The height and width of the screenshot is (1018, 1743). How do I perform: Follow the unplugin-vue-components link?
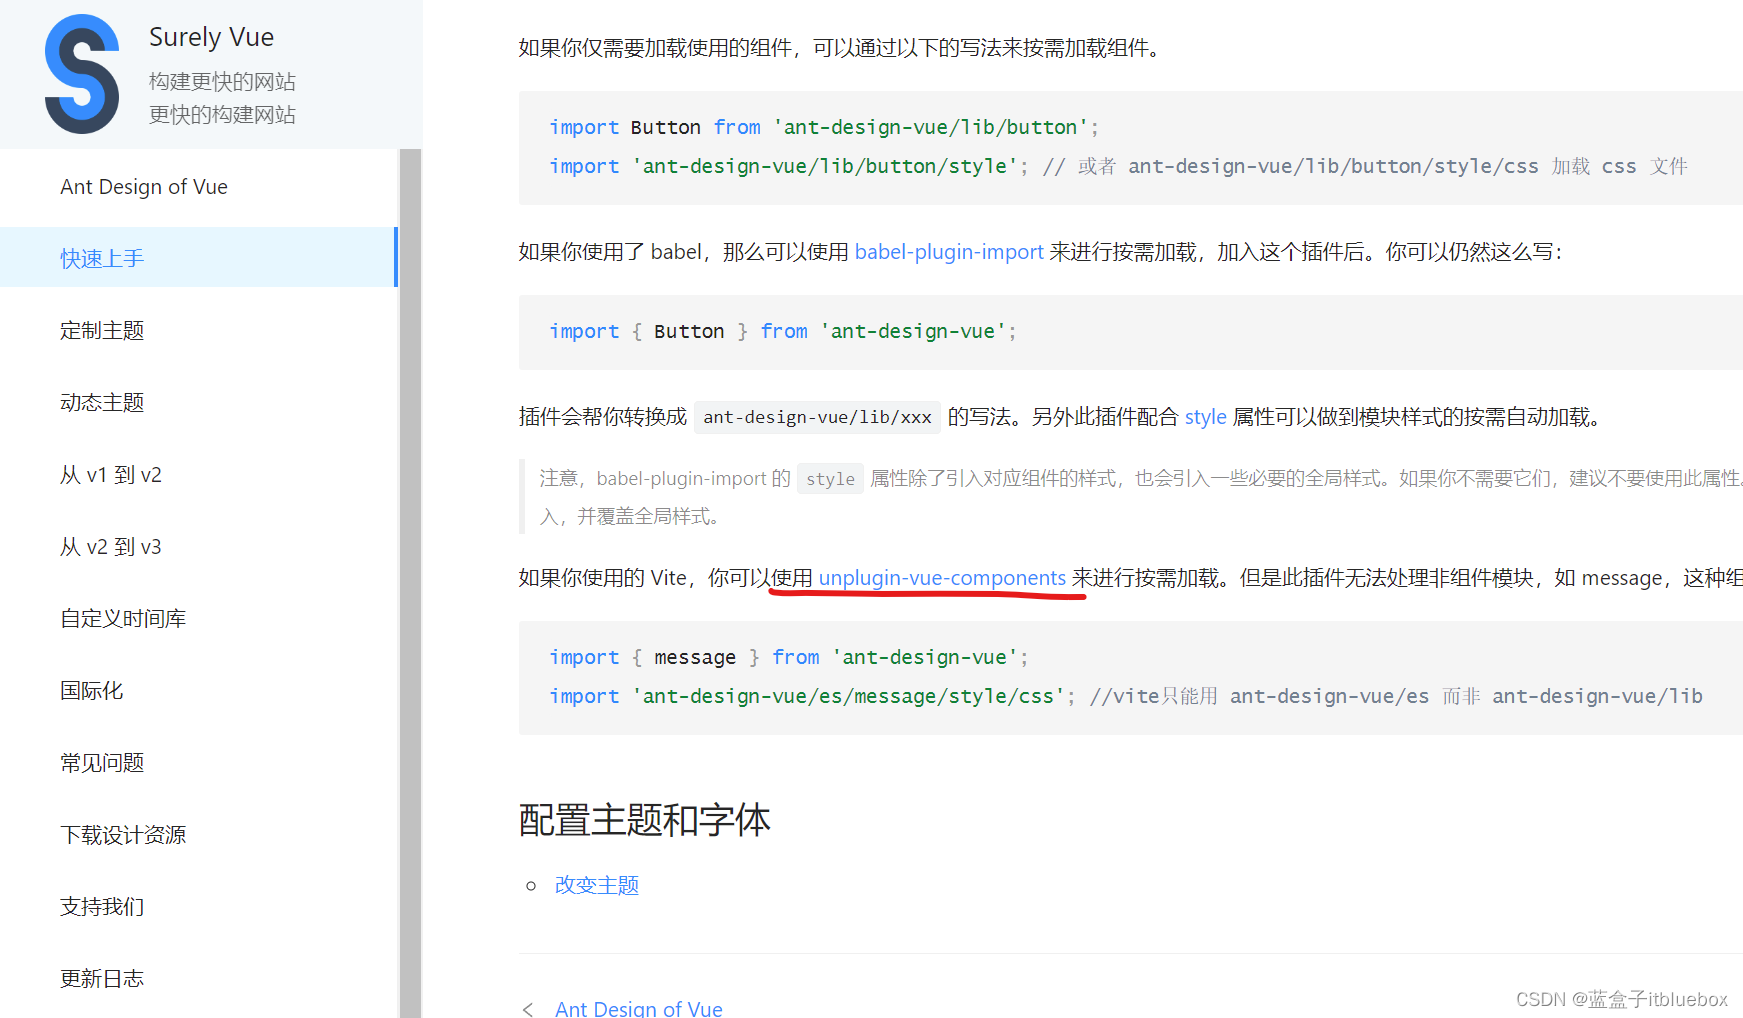point(942,578)
